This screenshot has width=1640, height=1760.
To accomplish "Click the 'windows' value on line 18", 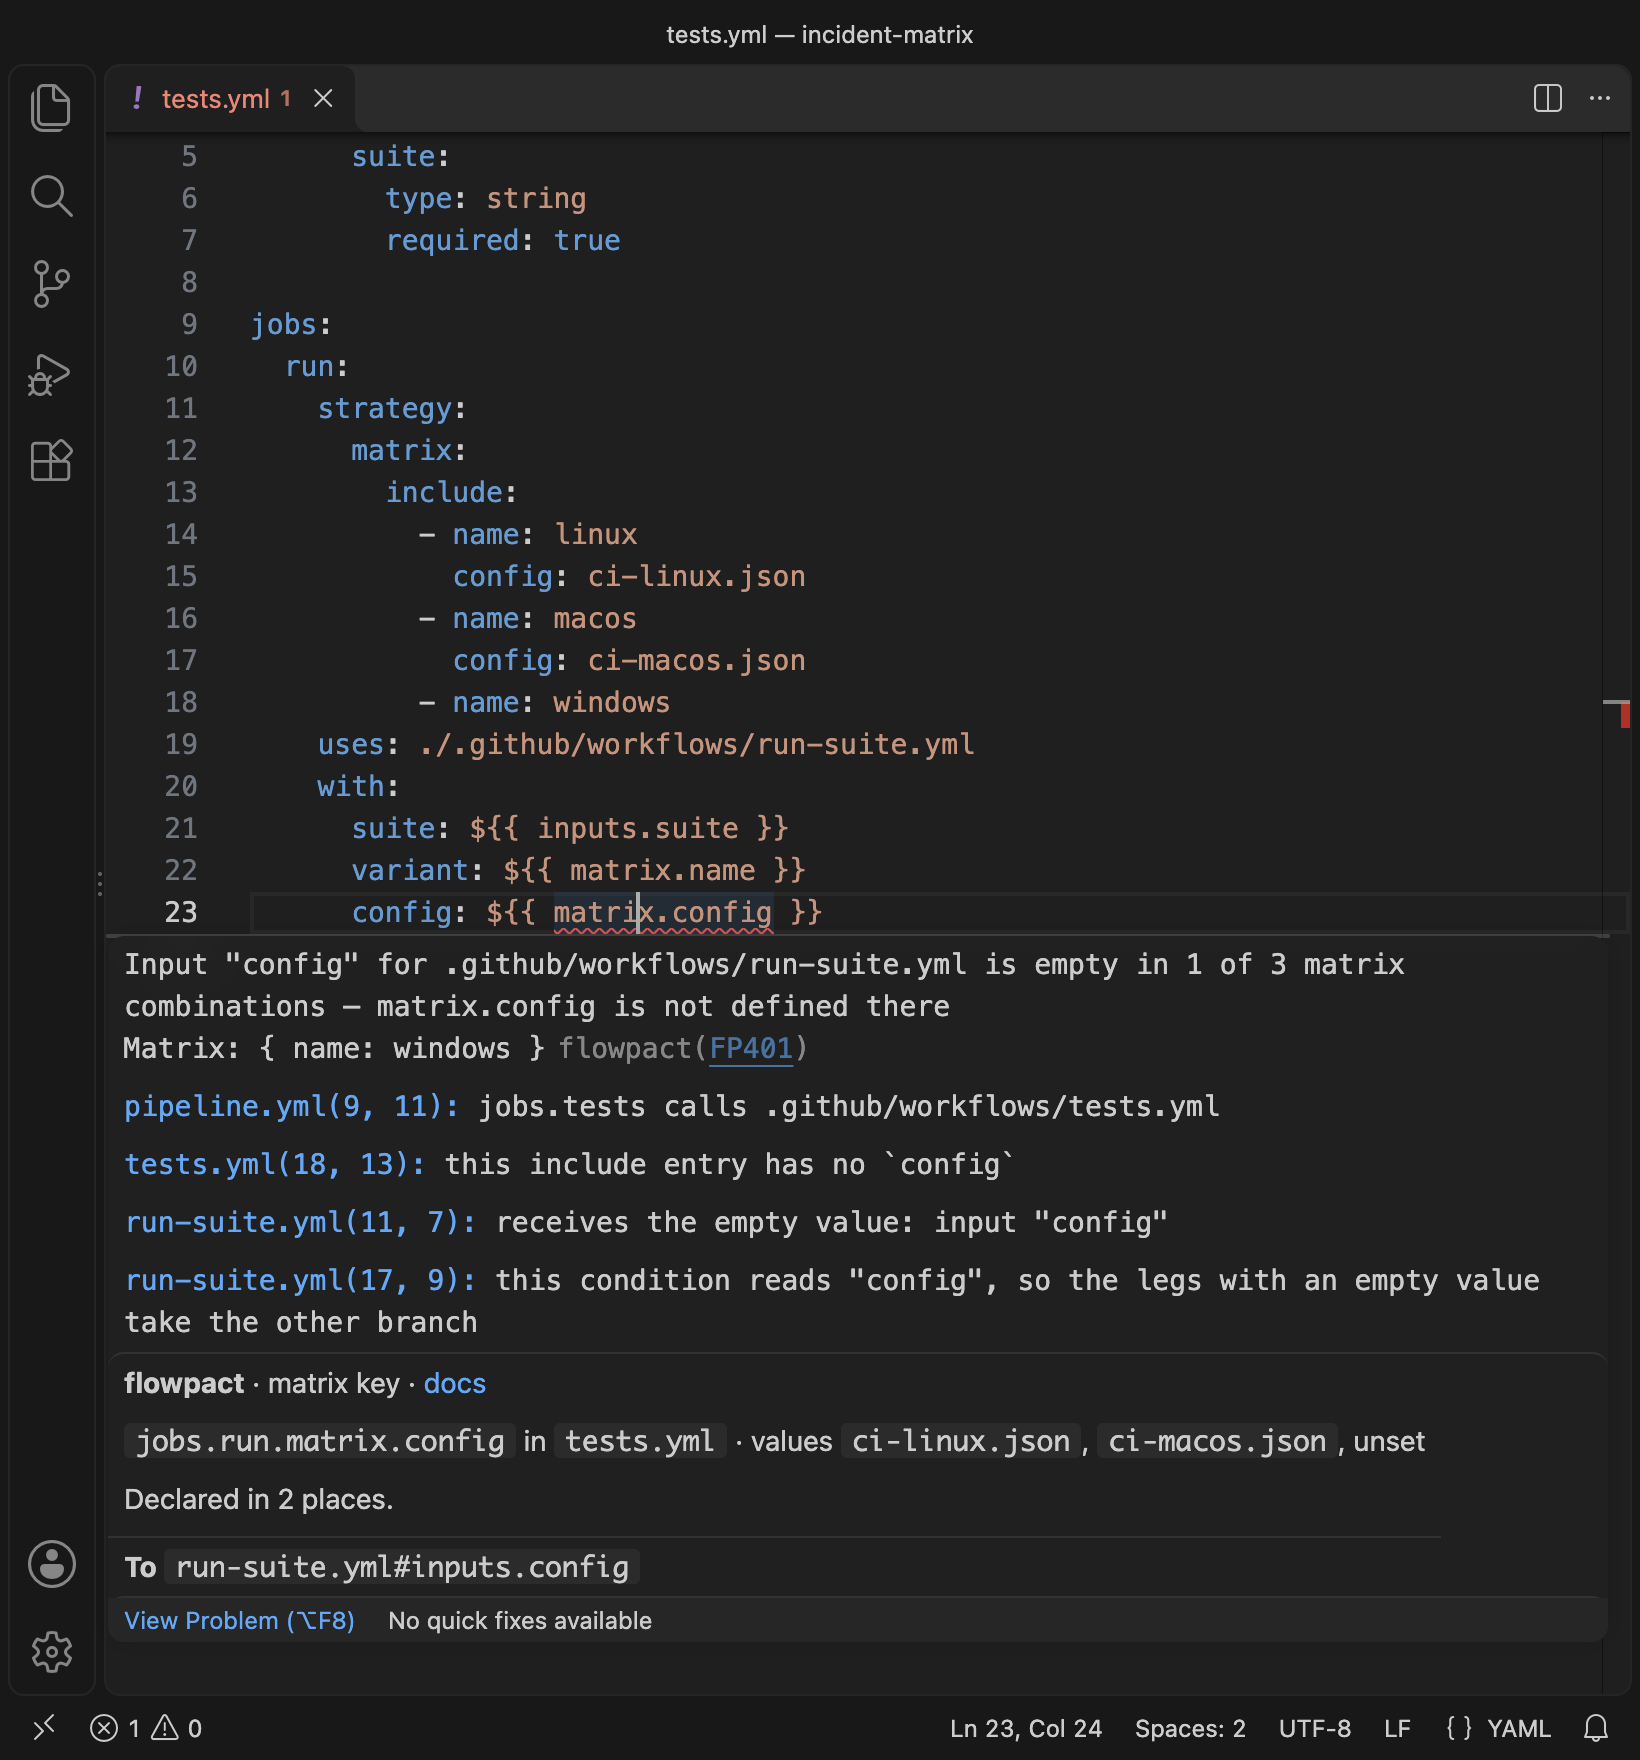I will coord(612,702).
